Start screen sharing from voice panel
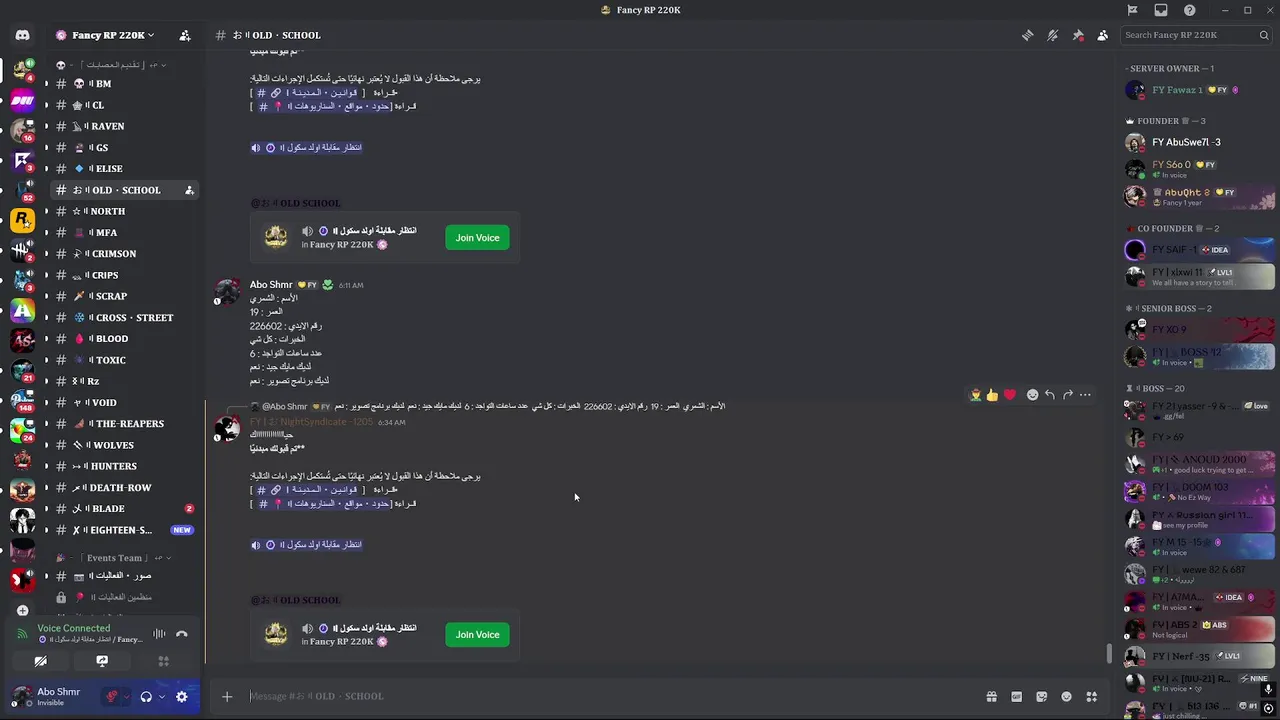 coord(102,661)
